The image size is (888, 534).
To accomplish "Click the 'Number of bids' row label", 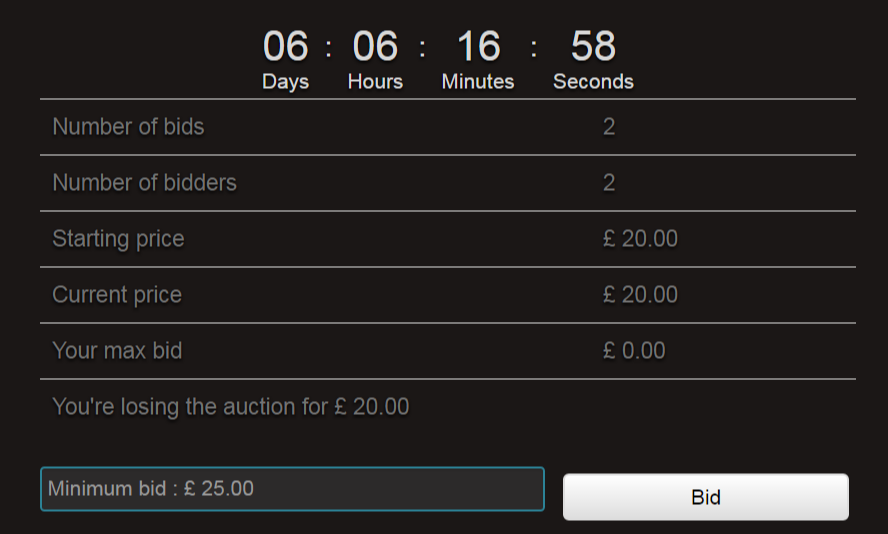I will (x=128, y=127).
